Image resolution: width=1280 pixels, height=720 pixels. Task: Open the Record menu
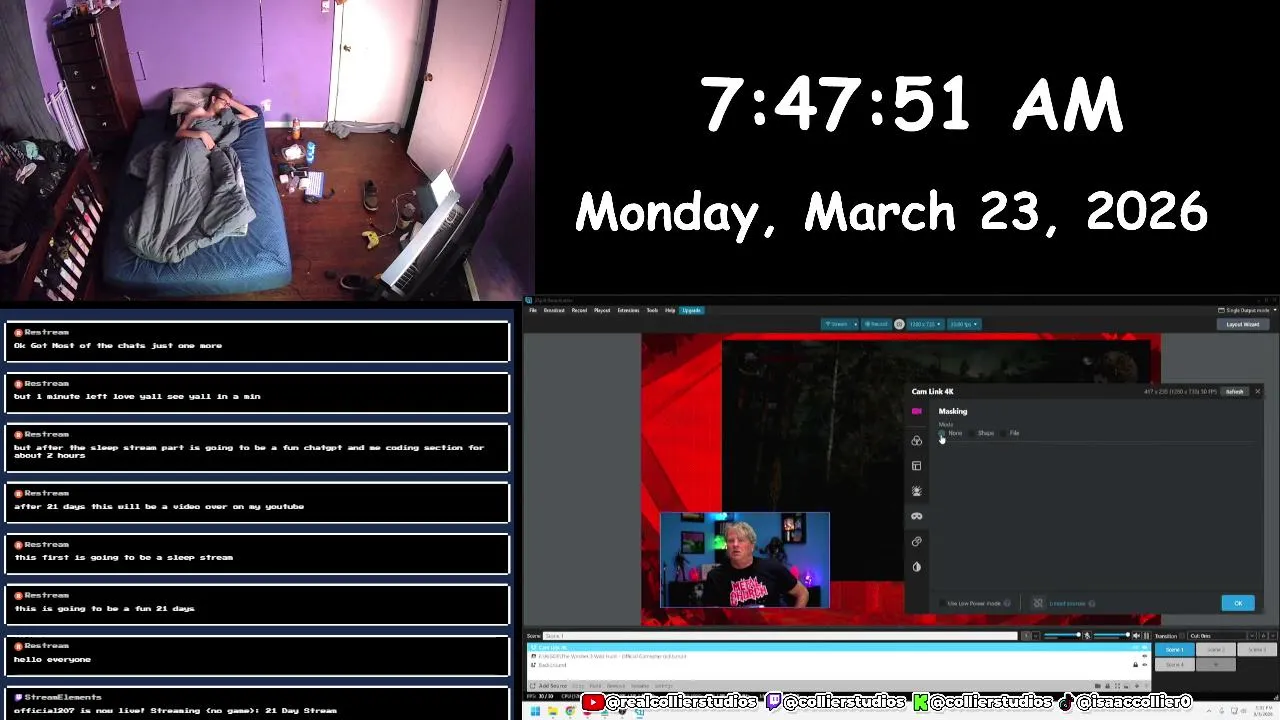click(579, 310)
